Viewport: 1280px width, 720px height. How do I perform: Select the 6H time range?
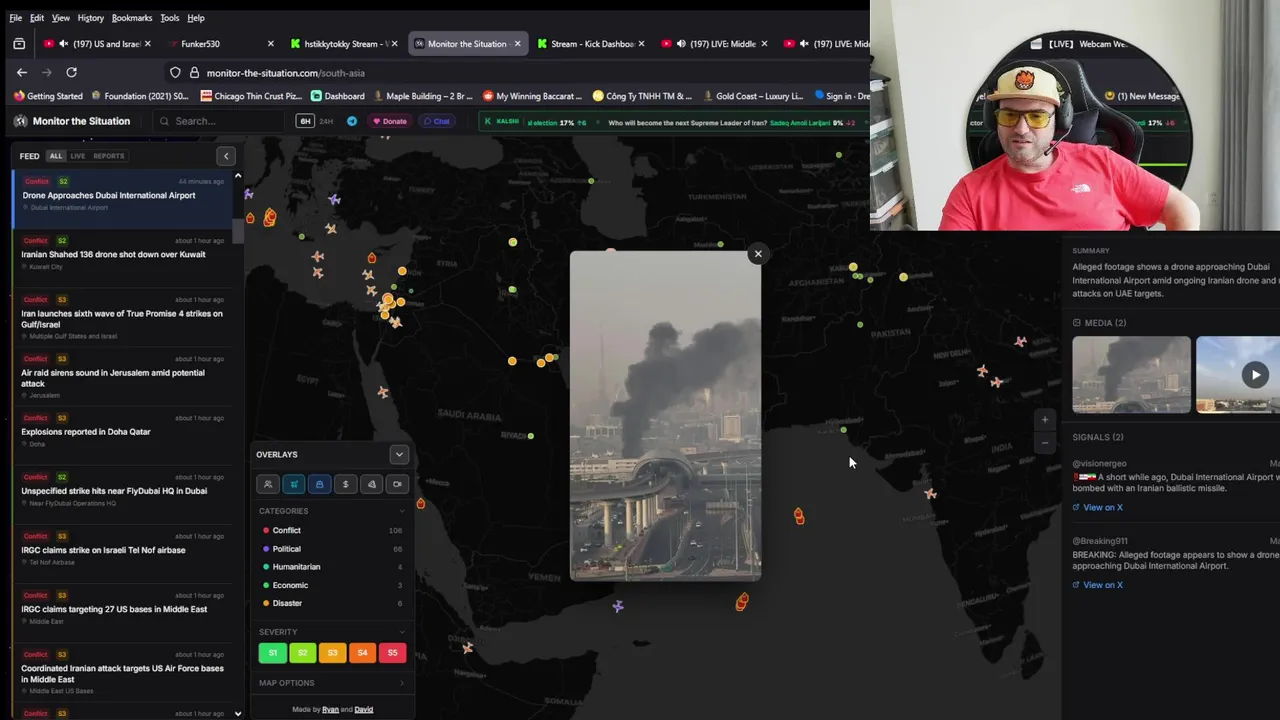tap(305, 121)
